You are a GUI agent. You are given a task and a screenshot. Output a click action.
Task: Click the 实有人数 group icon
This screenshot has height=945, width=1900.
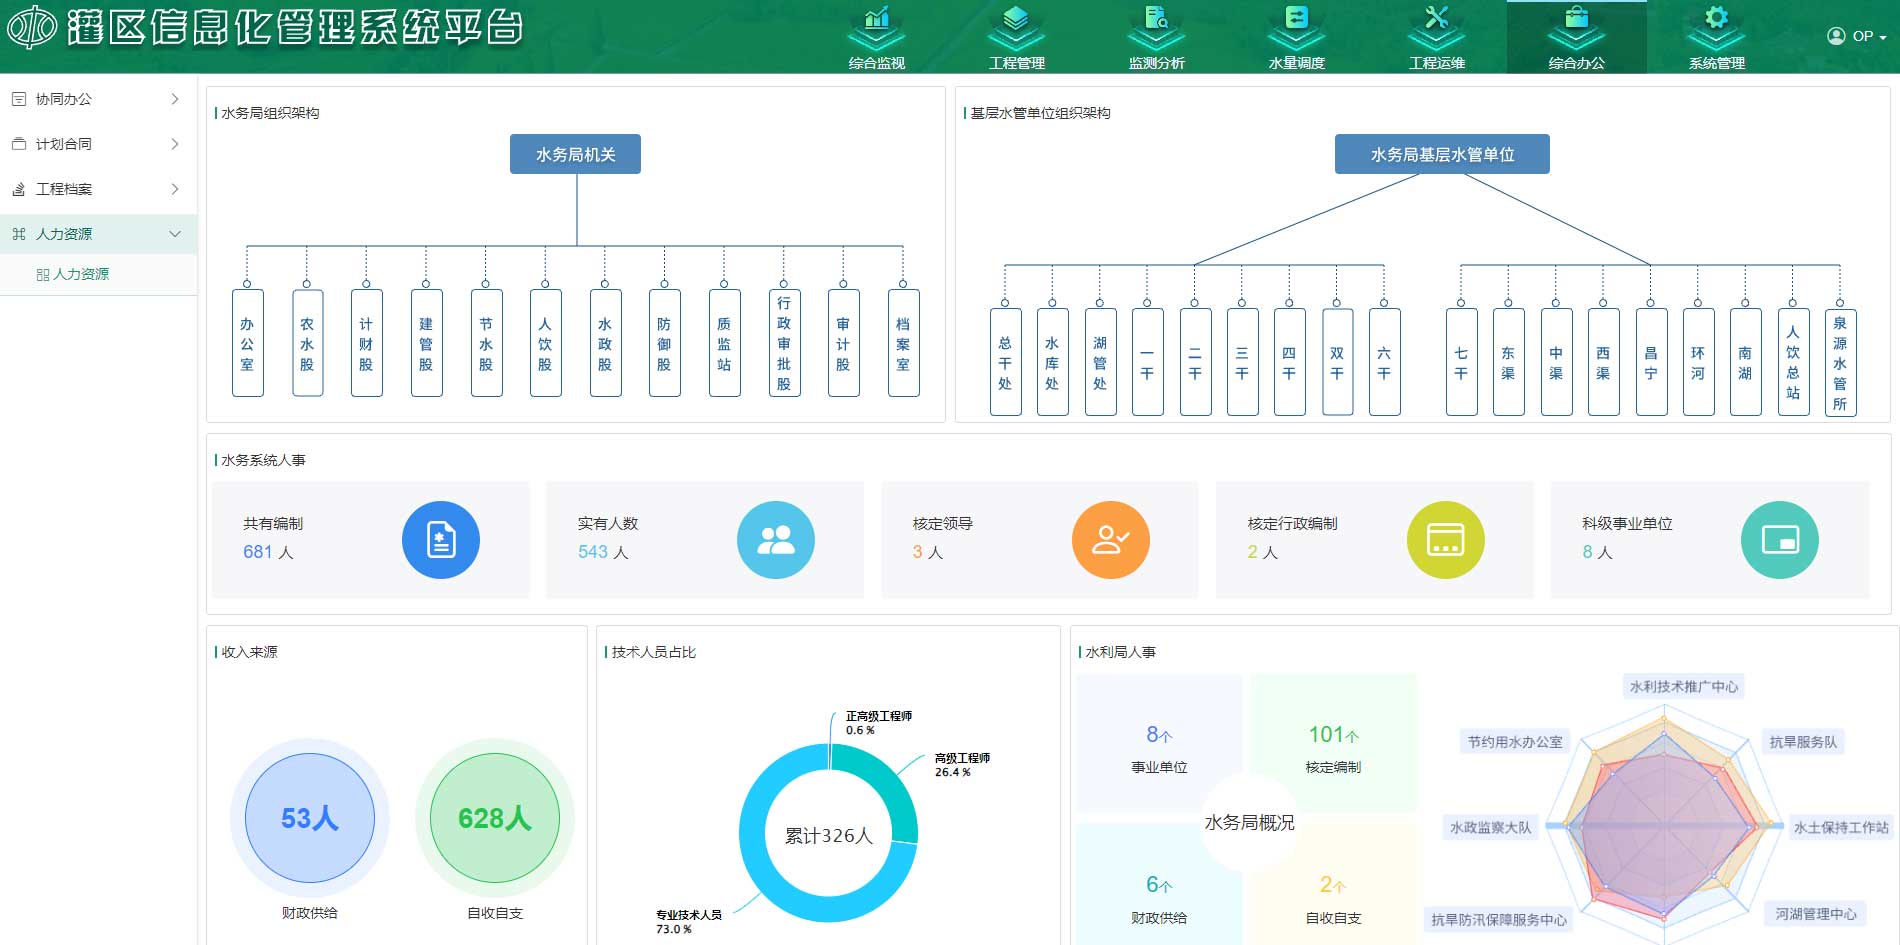775,540
